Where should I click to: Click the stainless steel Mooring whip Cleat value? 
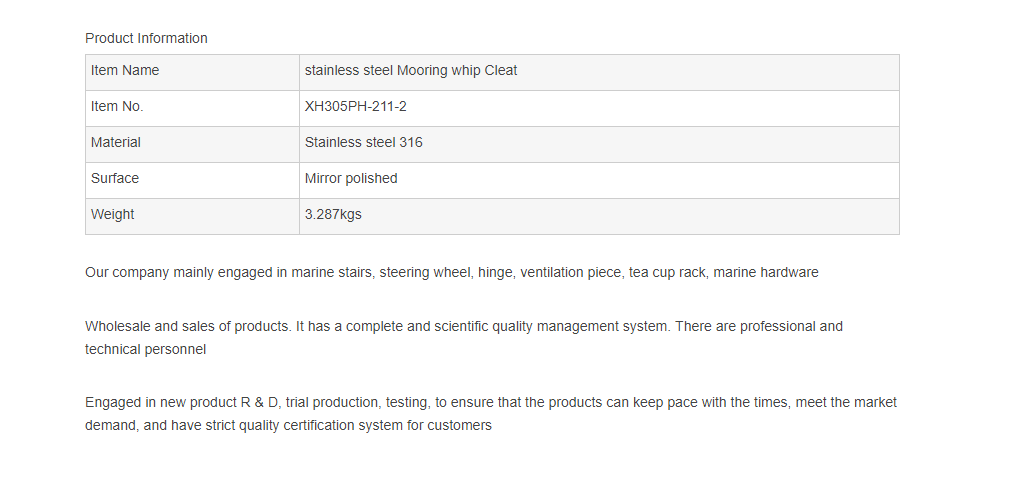411,70
